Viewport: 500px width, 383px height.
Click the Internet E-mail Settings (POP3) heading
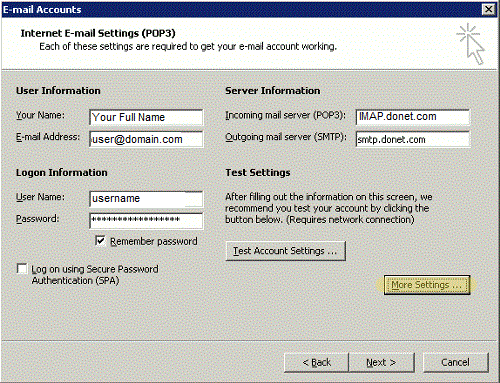point(98,33)
